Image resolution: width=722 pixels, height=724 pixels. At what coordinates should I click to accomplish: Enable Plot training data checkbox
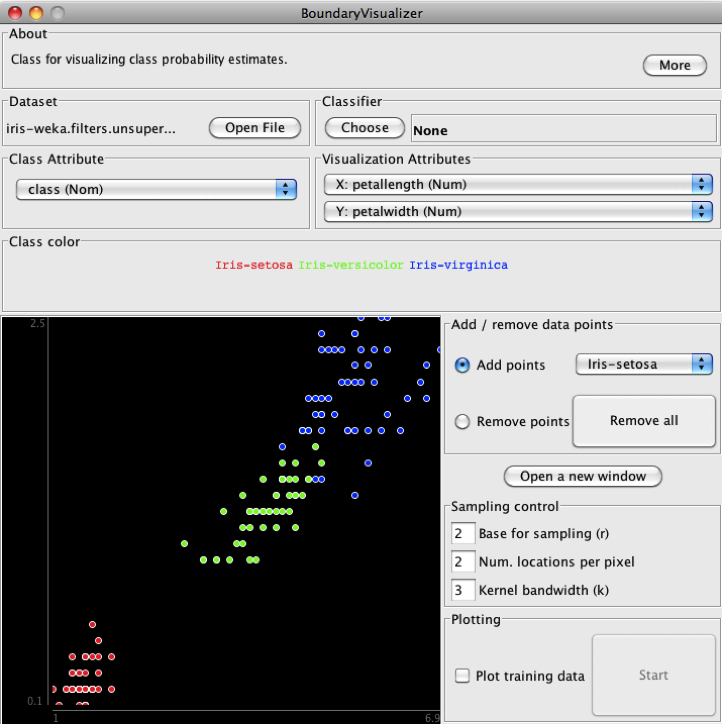pos(462,676)
